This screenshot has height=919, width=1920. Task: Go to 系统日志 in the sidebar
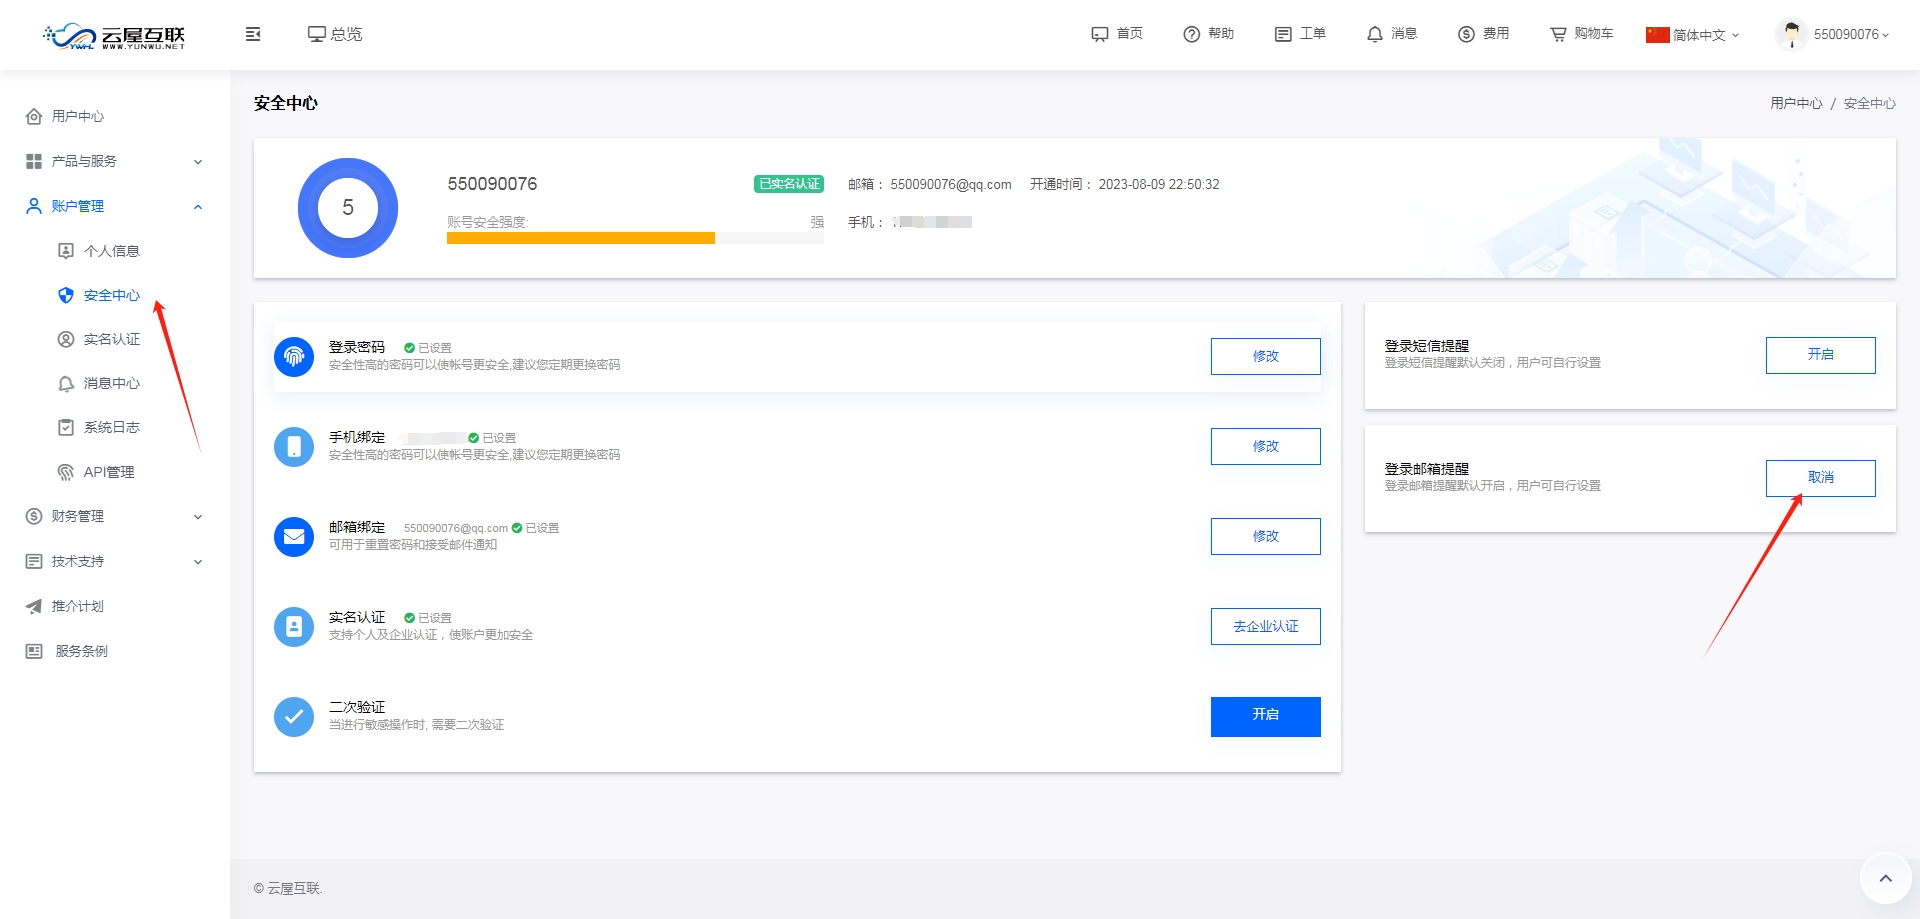[111, 427]
